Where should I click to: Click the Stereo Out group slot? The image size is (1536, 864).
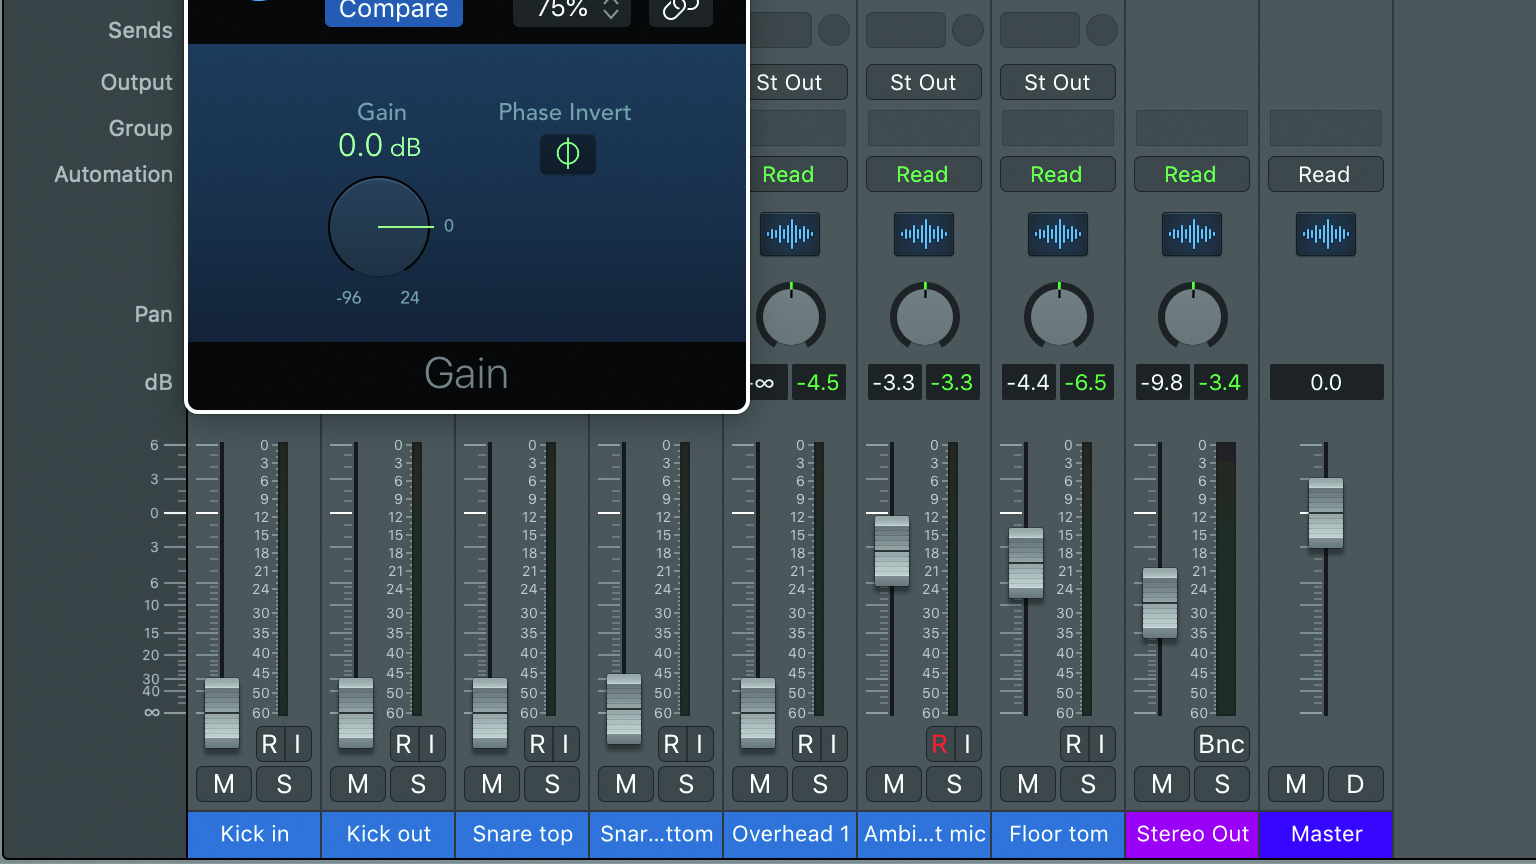tap(1192, 128)
